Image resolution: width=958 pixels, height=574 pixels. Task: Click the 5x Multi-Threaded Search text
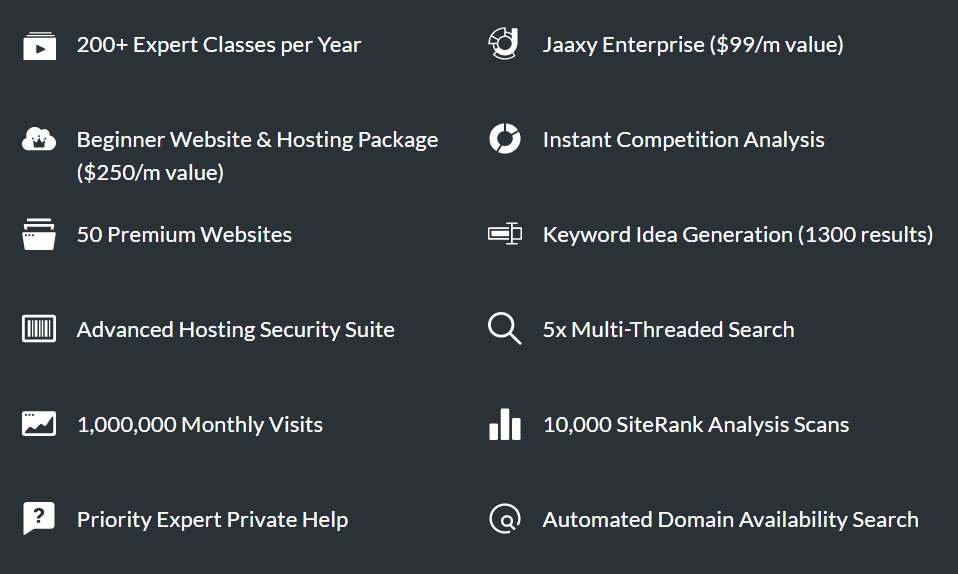tap(668, 330)
